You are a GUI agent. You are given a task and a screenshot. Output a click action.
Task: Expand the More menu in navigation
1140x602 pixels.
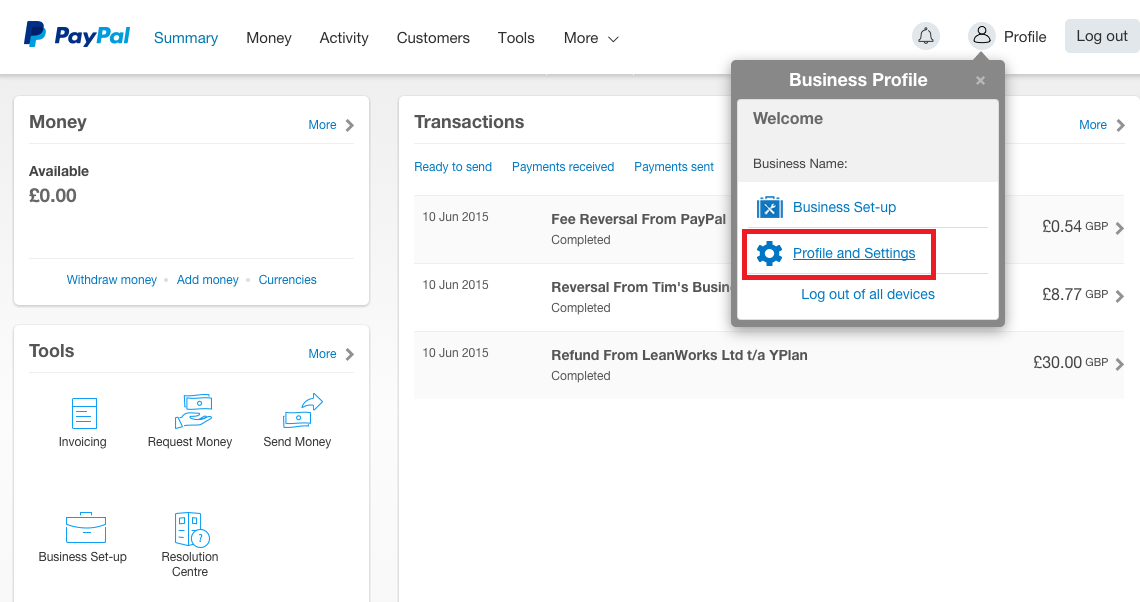point(591,38)
